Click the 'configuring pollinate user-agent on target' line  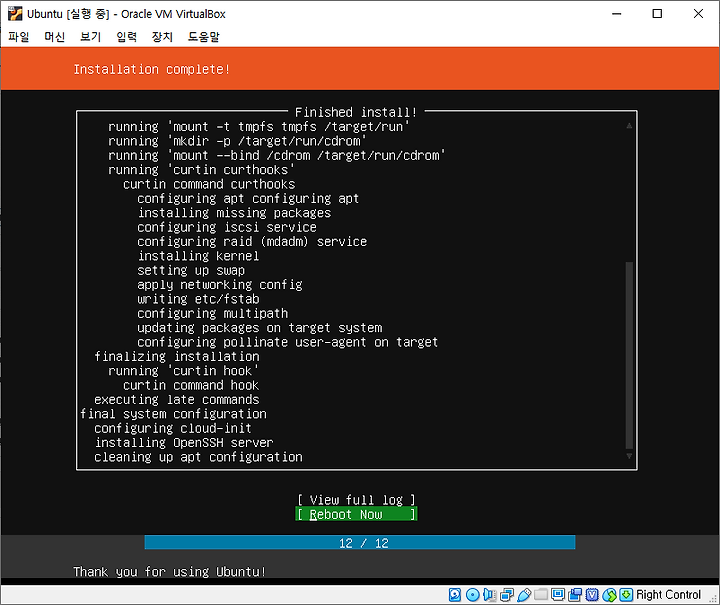tap(288, 342)
